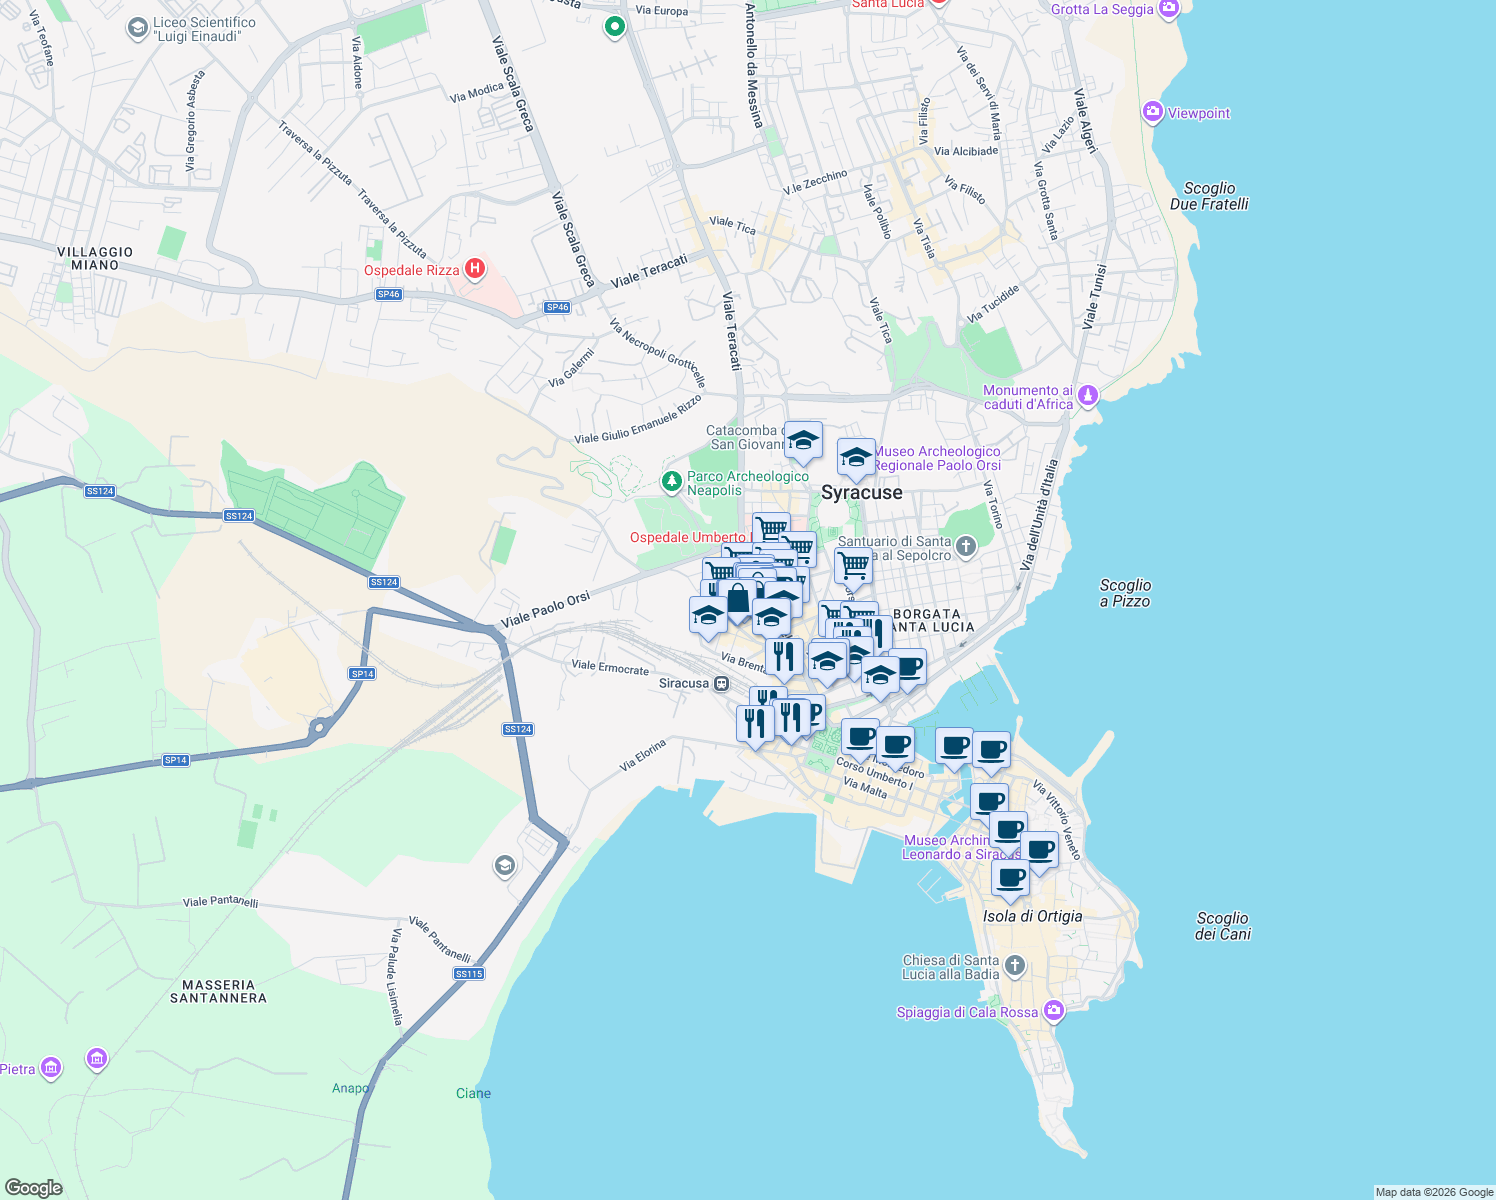Click a coffee cup marker on Isola di Ortigia
1496x1200 pixels.
point(1010,878)
